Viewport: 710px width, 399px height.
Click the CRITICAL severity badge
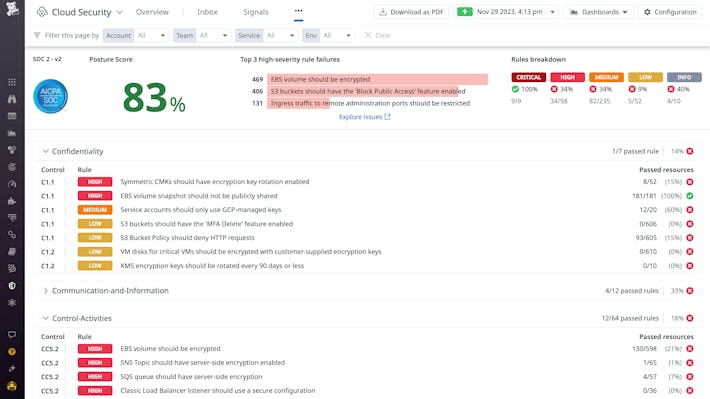pyautogui.click(x=528, y=77)
